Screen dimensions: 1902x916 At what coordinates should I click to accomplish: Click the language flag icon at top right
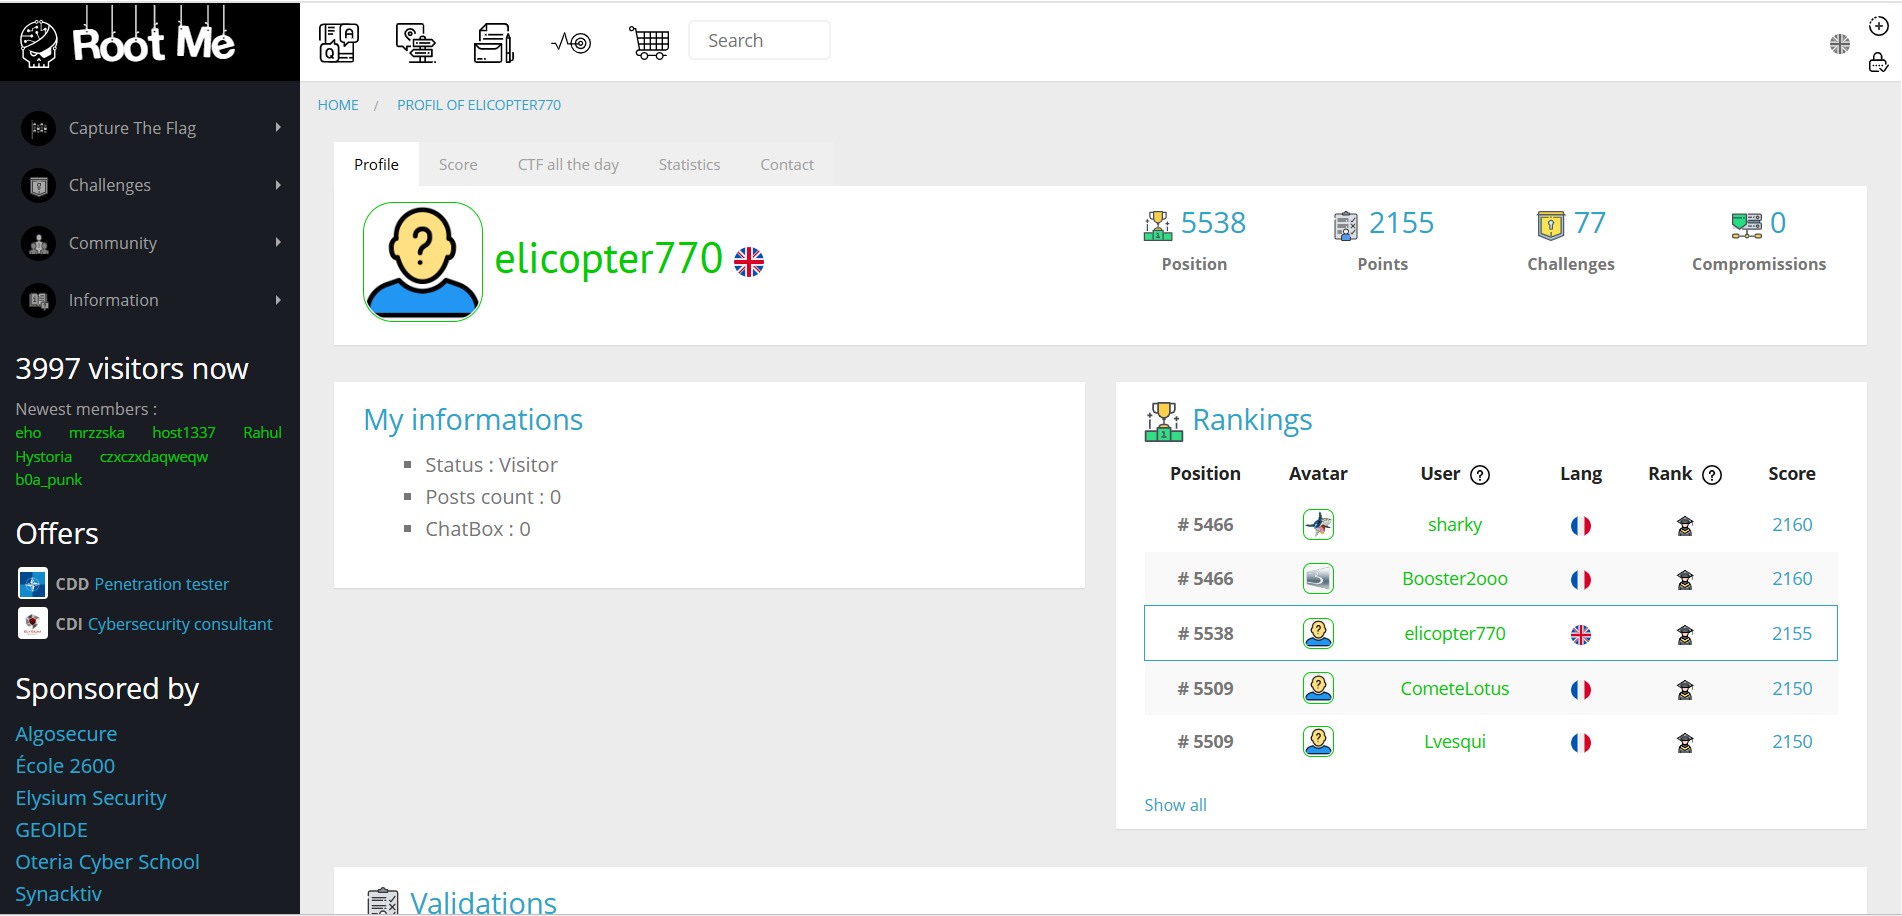pos(1839,44)
